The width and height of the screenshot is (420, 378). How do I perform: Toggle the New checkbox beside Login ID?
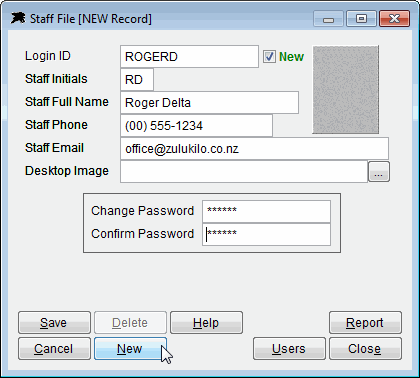269,56
